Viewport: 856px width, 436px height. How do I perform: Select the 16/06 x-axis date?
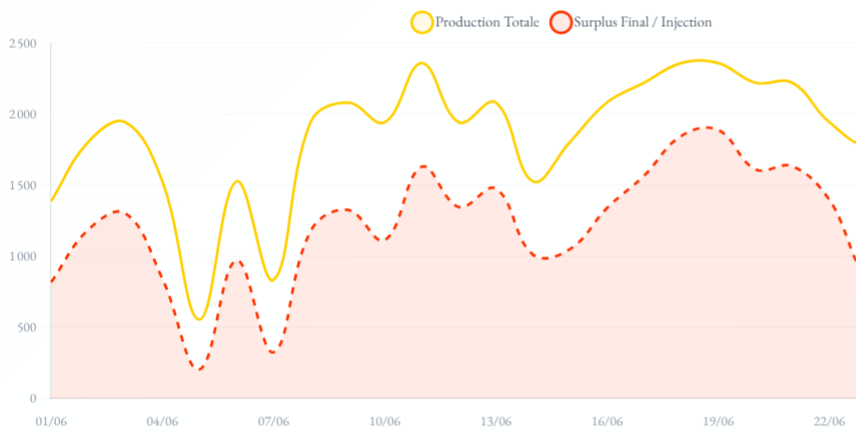click(x=607, y=421)
